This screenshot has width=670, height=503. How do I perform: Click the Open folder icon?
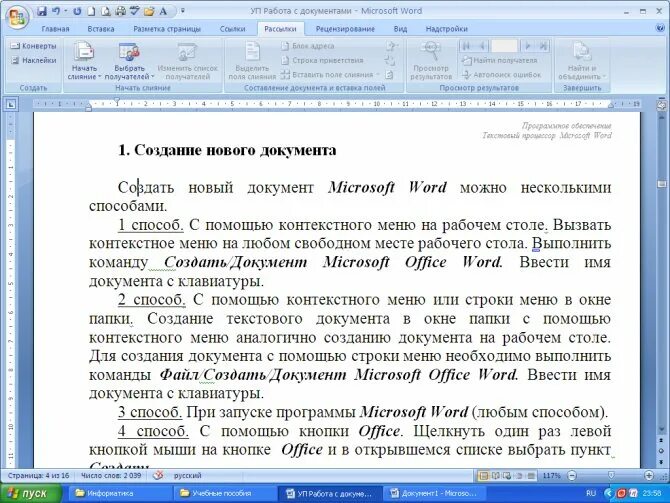click(149, 11)
